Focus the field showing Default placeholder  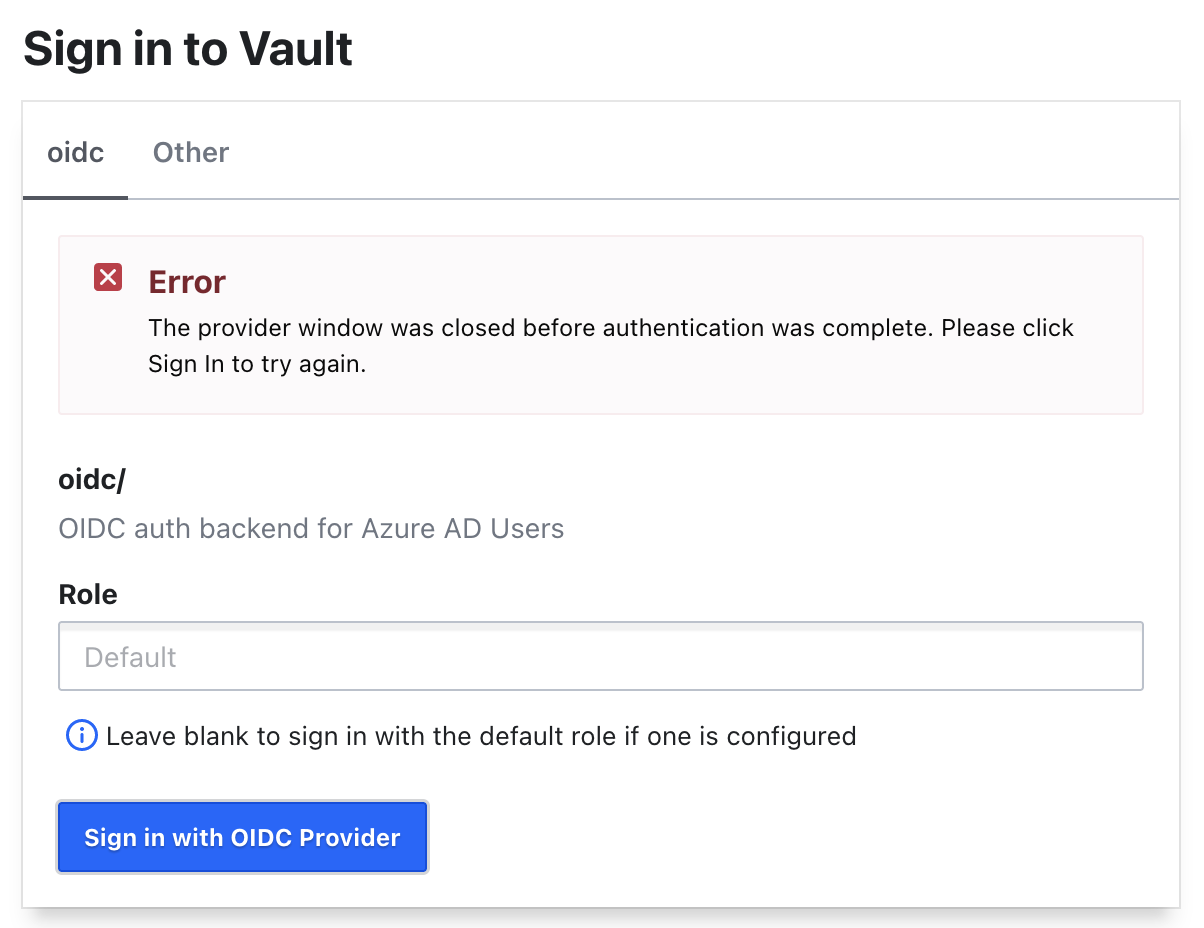coord(600,656)
